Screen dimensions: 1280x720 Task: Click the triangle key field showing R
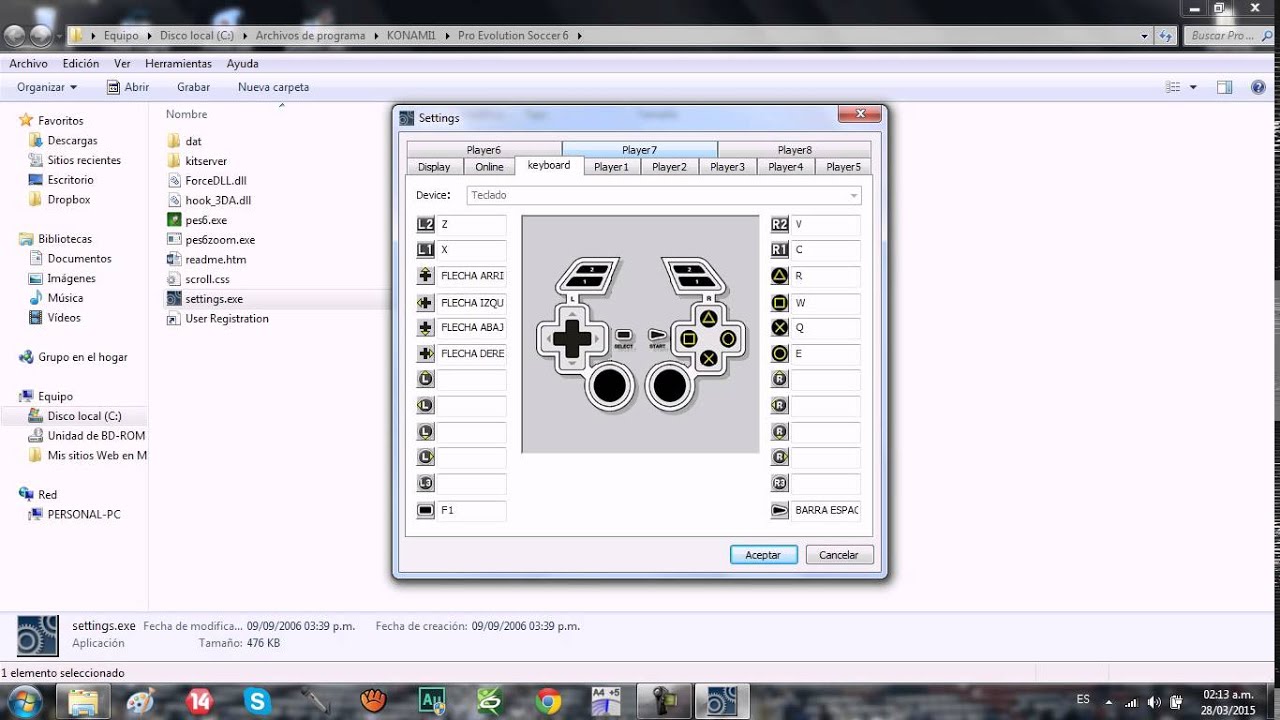(826, 276)
